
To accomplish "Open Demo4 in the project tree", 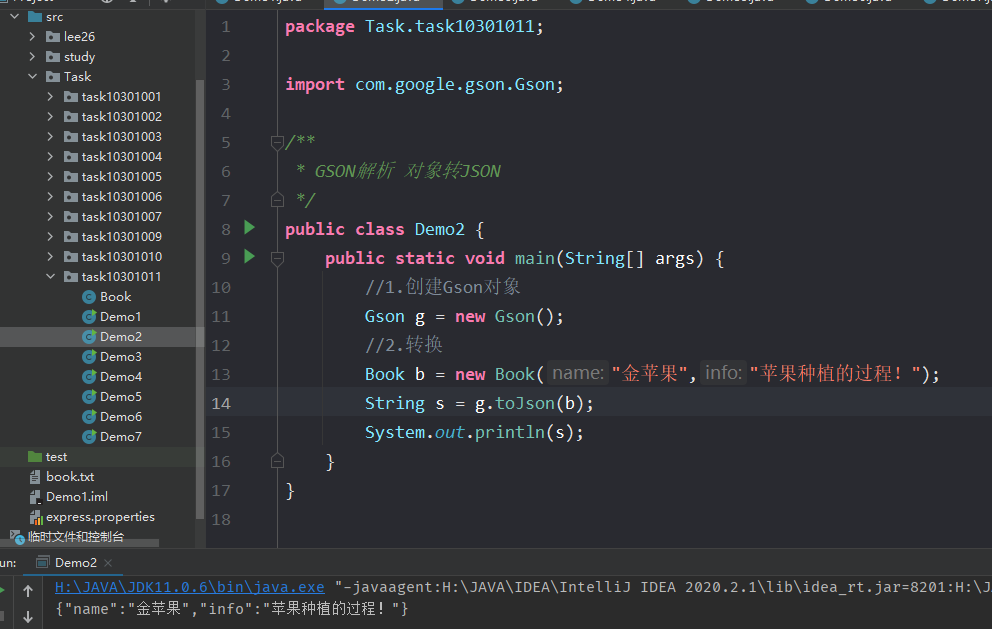I will coord(120,377).
